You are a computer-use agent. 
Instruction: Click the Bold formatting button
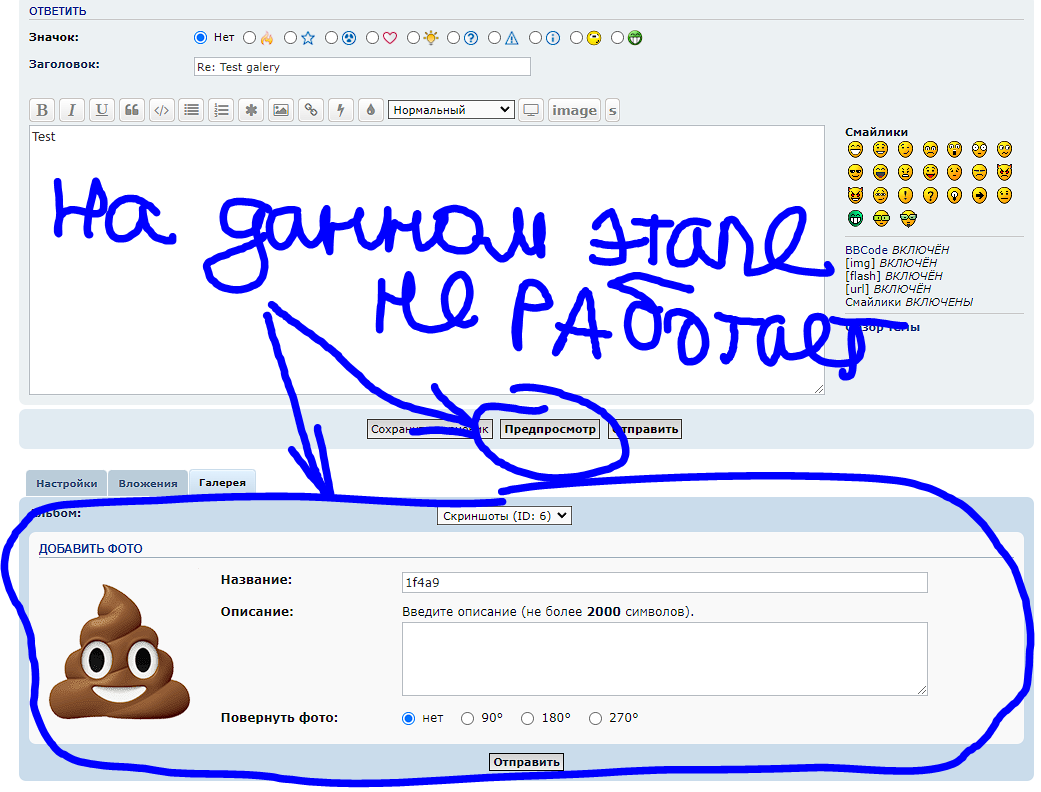pos(42,110)
